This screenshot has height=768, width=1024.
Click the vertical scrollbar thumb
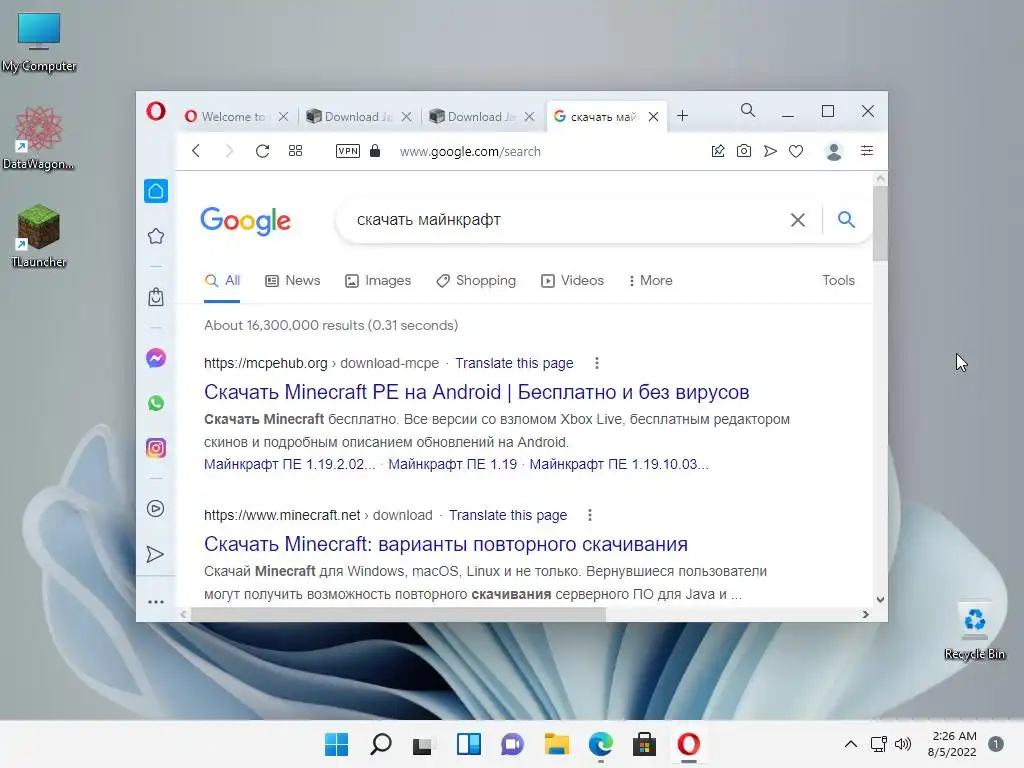880,223
